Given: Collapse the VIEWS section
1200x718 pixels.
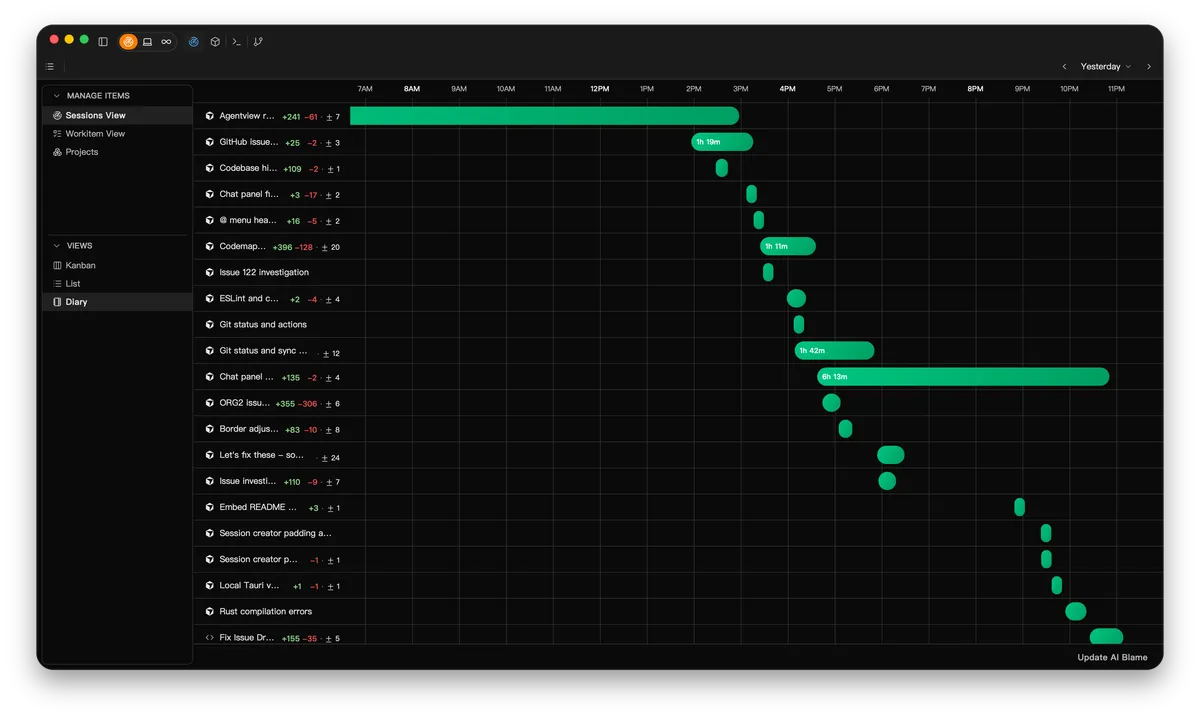Looking at the screenshot, I should coord(57,246).
